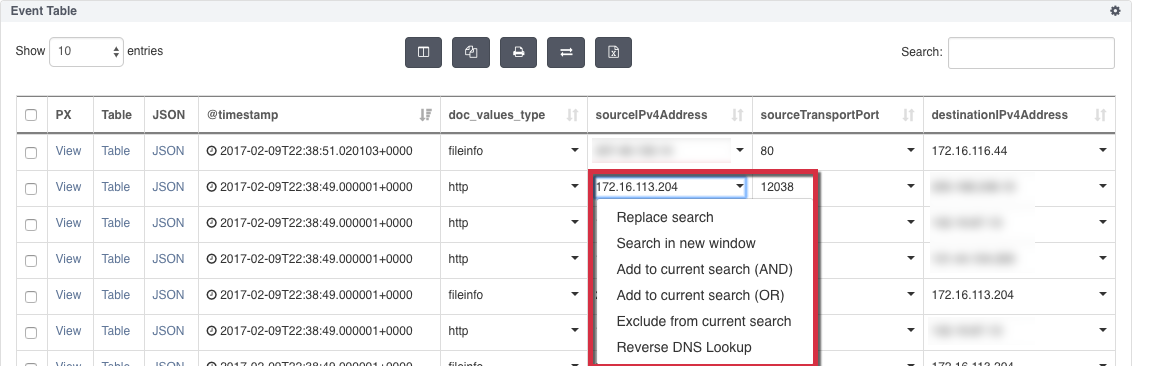Click the Event Table panel title

(43, 11)
